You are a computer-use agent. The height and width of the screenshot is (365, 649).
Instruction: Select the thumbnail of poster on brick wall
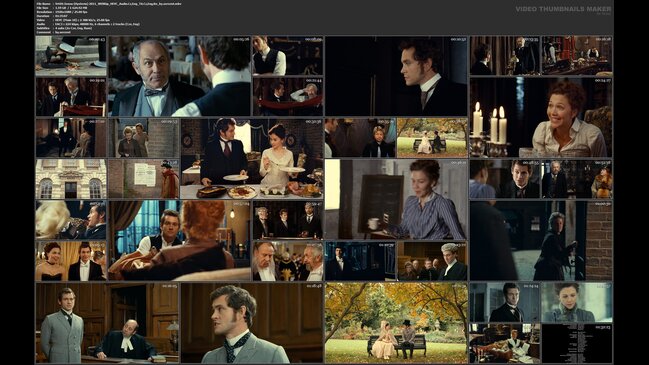(x=143, y=179)
